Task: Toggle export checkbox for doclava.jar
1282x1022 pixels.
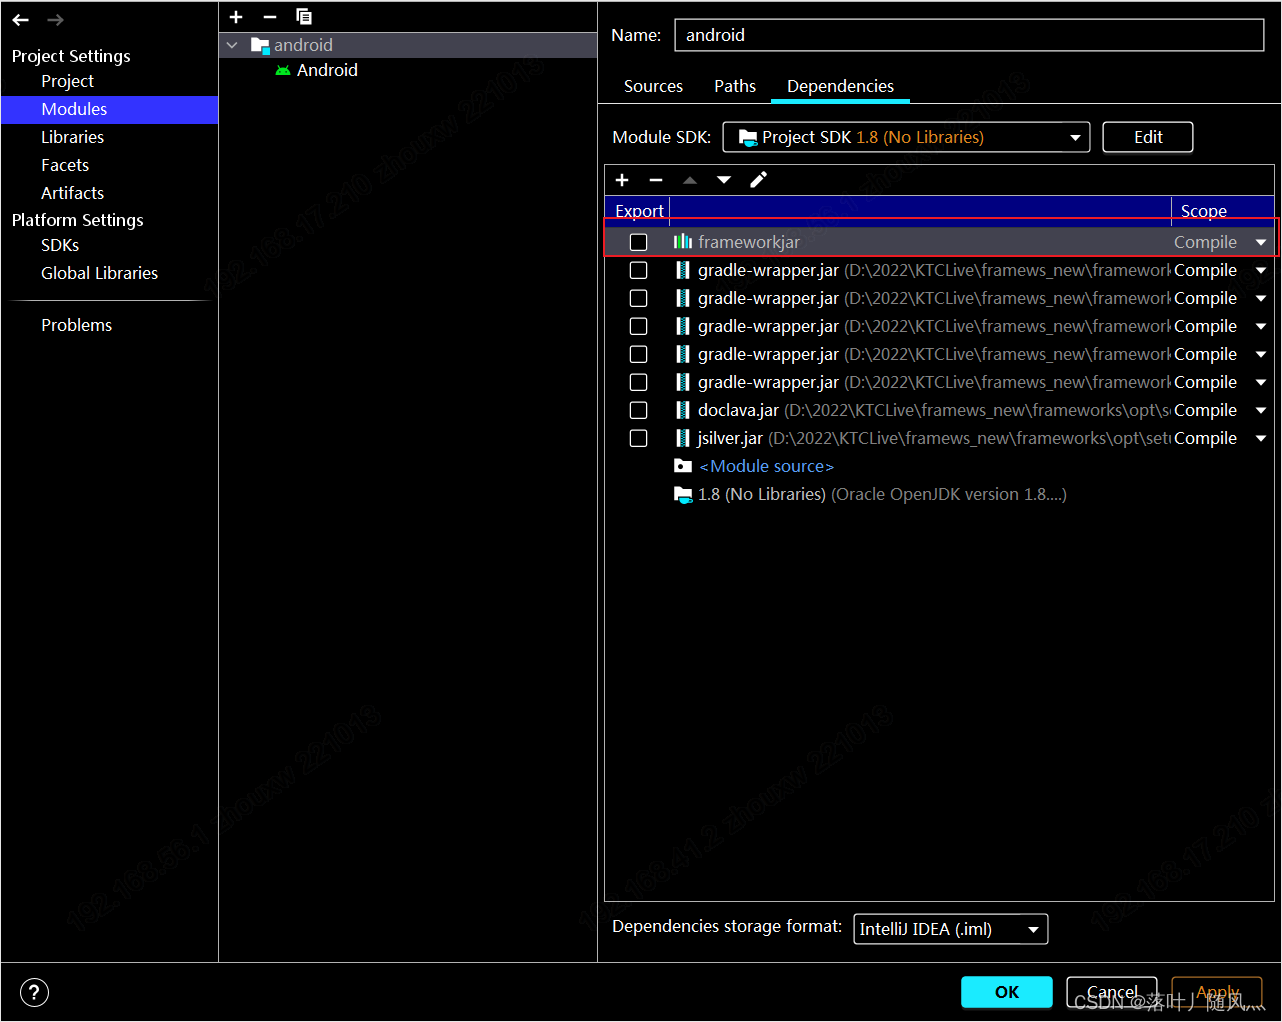Action: click(x=638, y=410)
